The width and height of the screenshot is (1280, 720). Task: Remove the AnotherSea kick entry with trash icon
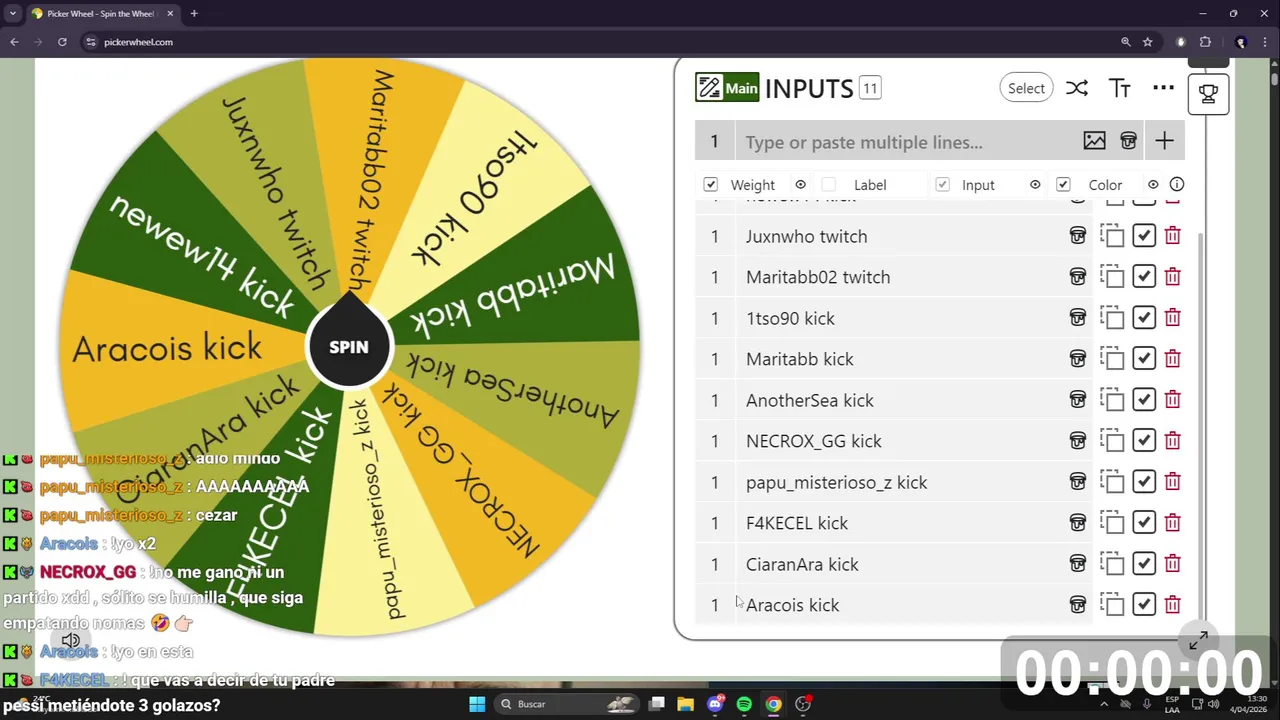point(1172,400)
